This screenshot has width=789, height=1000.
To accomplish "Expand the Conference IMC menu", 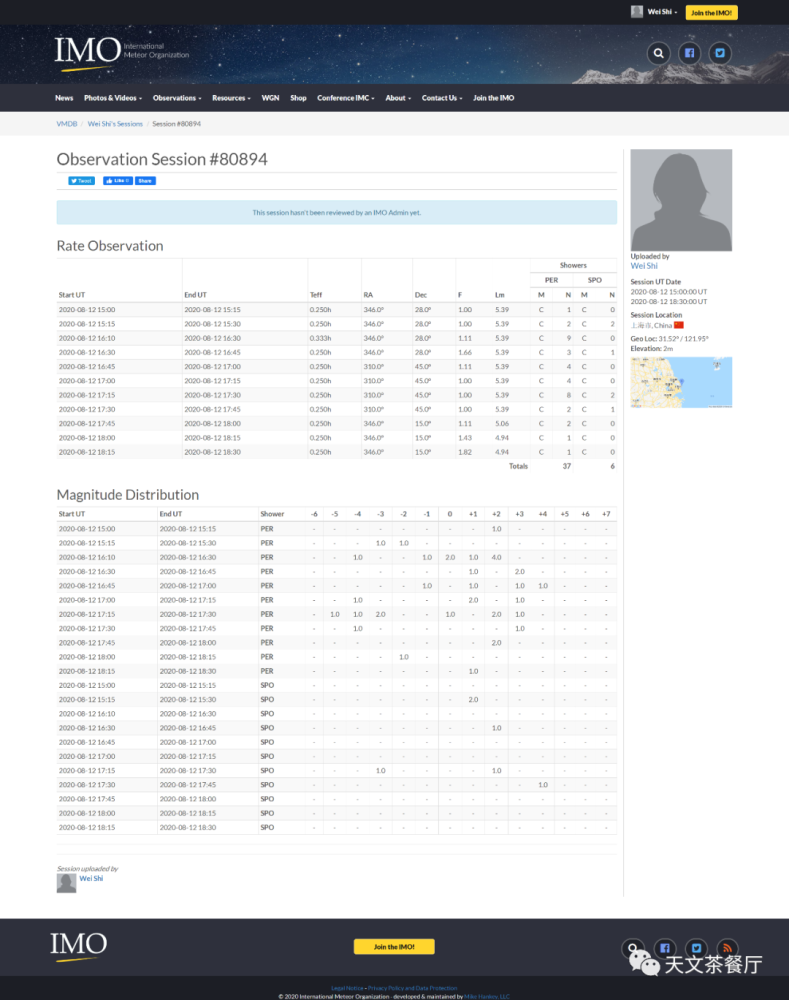I will click(346, 98).
